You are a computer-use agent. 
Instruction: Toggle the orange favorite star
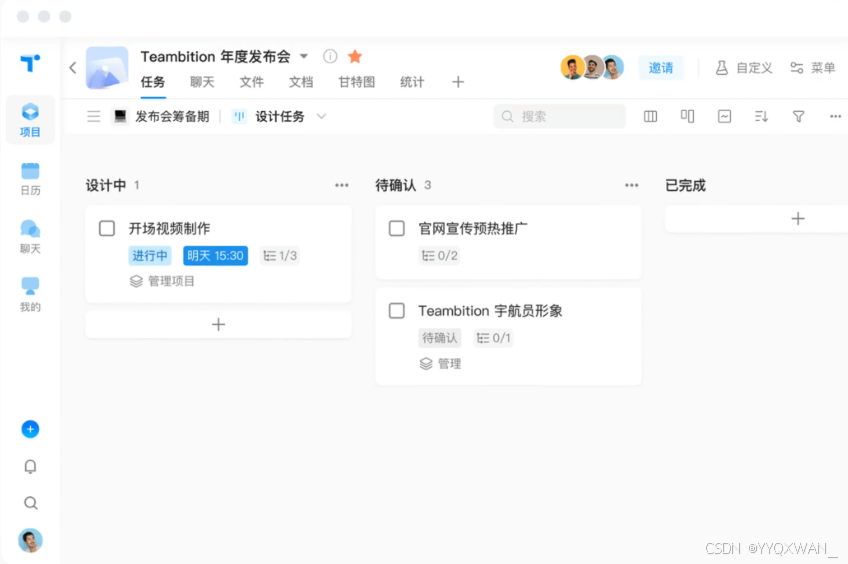coord(355,56)
